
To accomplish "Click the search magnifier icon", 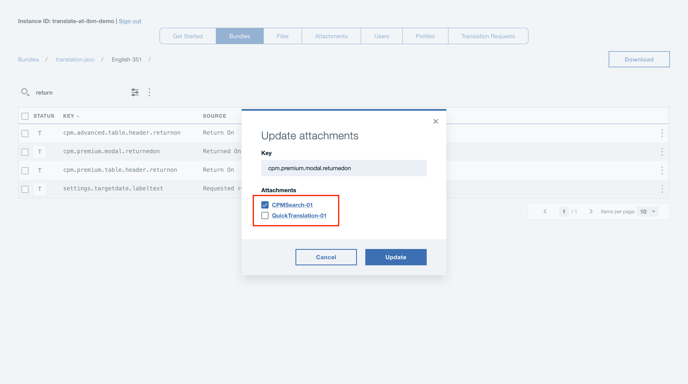I will coord(25,92).
